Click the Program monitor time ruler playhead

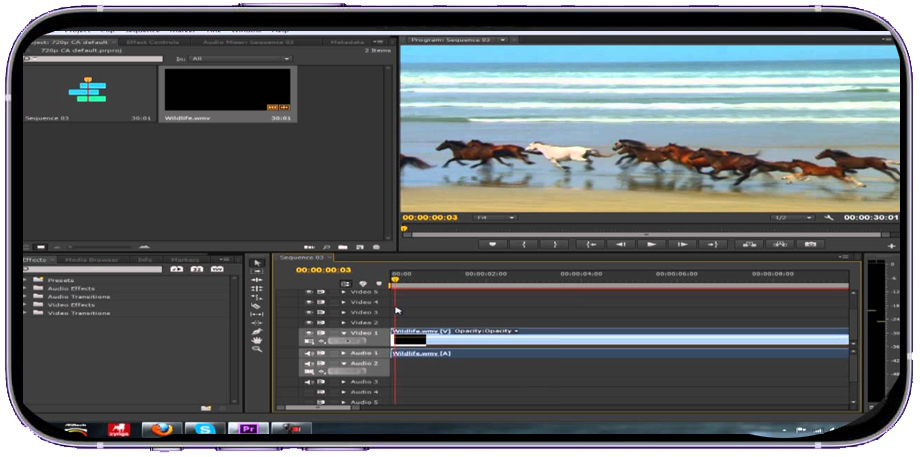tap(404, 229)
